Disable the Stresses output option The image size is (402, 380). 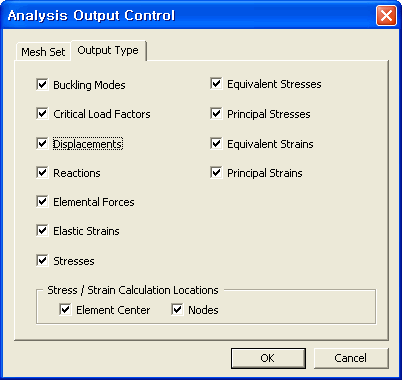(x=42, y=260)
